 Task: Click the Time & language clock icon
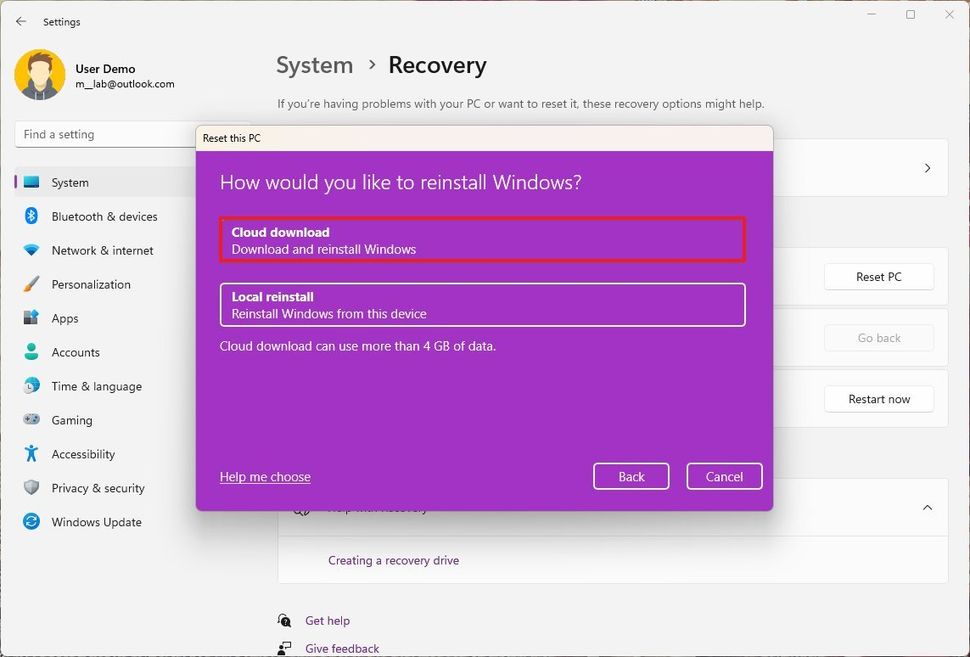coord(31,386)
